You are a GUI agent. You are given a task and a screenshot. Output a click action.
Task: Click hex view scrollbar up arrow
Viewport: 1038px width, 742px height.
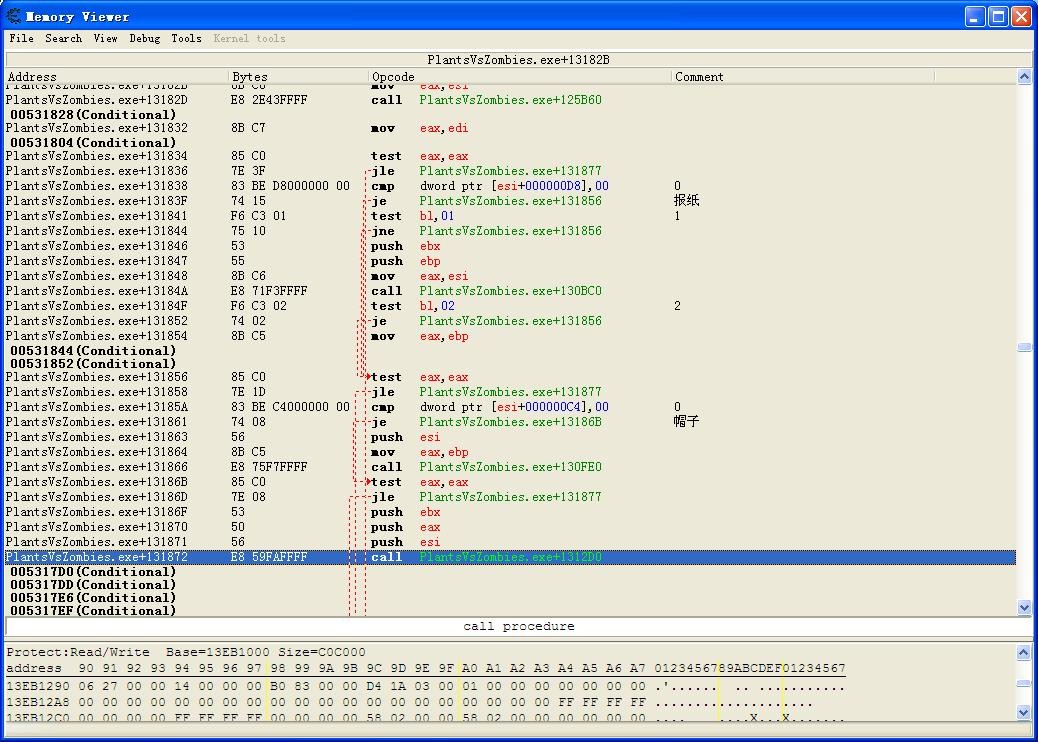[x=1024, y=653]
